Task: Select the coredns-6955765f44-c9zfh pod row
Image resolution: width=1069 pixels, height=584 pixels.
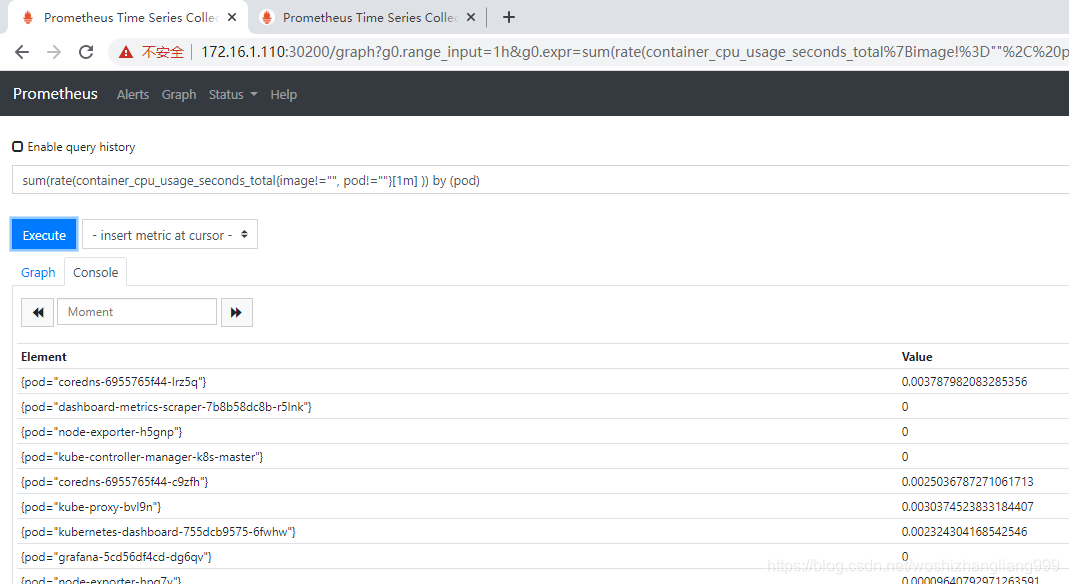Action: pyautogui.click(x=543, y=482)
